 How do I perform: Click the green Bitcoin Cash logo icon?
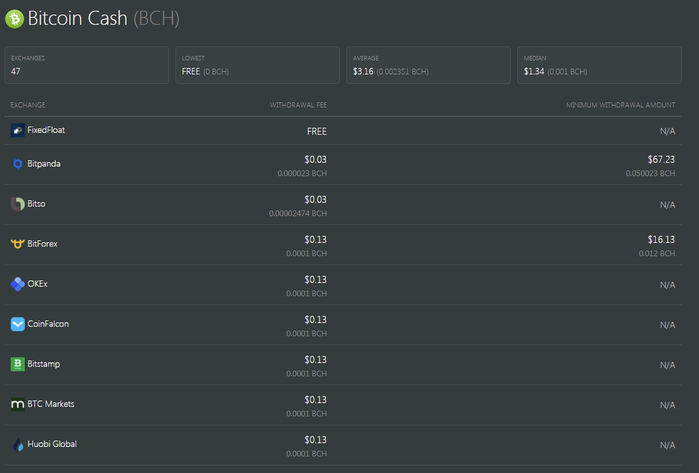pyautogui.click(x=14, y=19)
